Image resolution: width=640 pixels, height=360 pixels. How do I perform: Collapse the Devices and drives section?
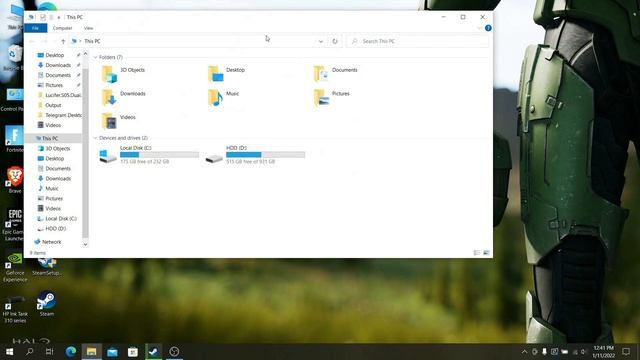pyautogui.click(x=96, y=138)
